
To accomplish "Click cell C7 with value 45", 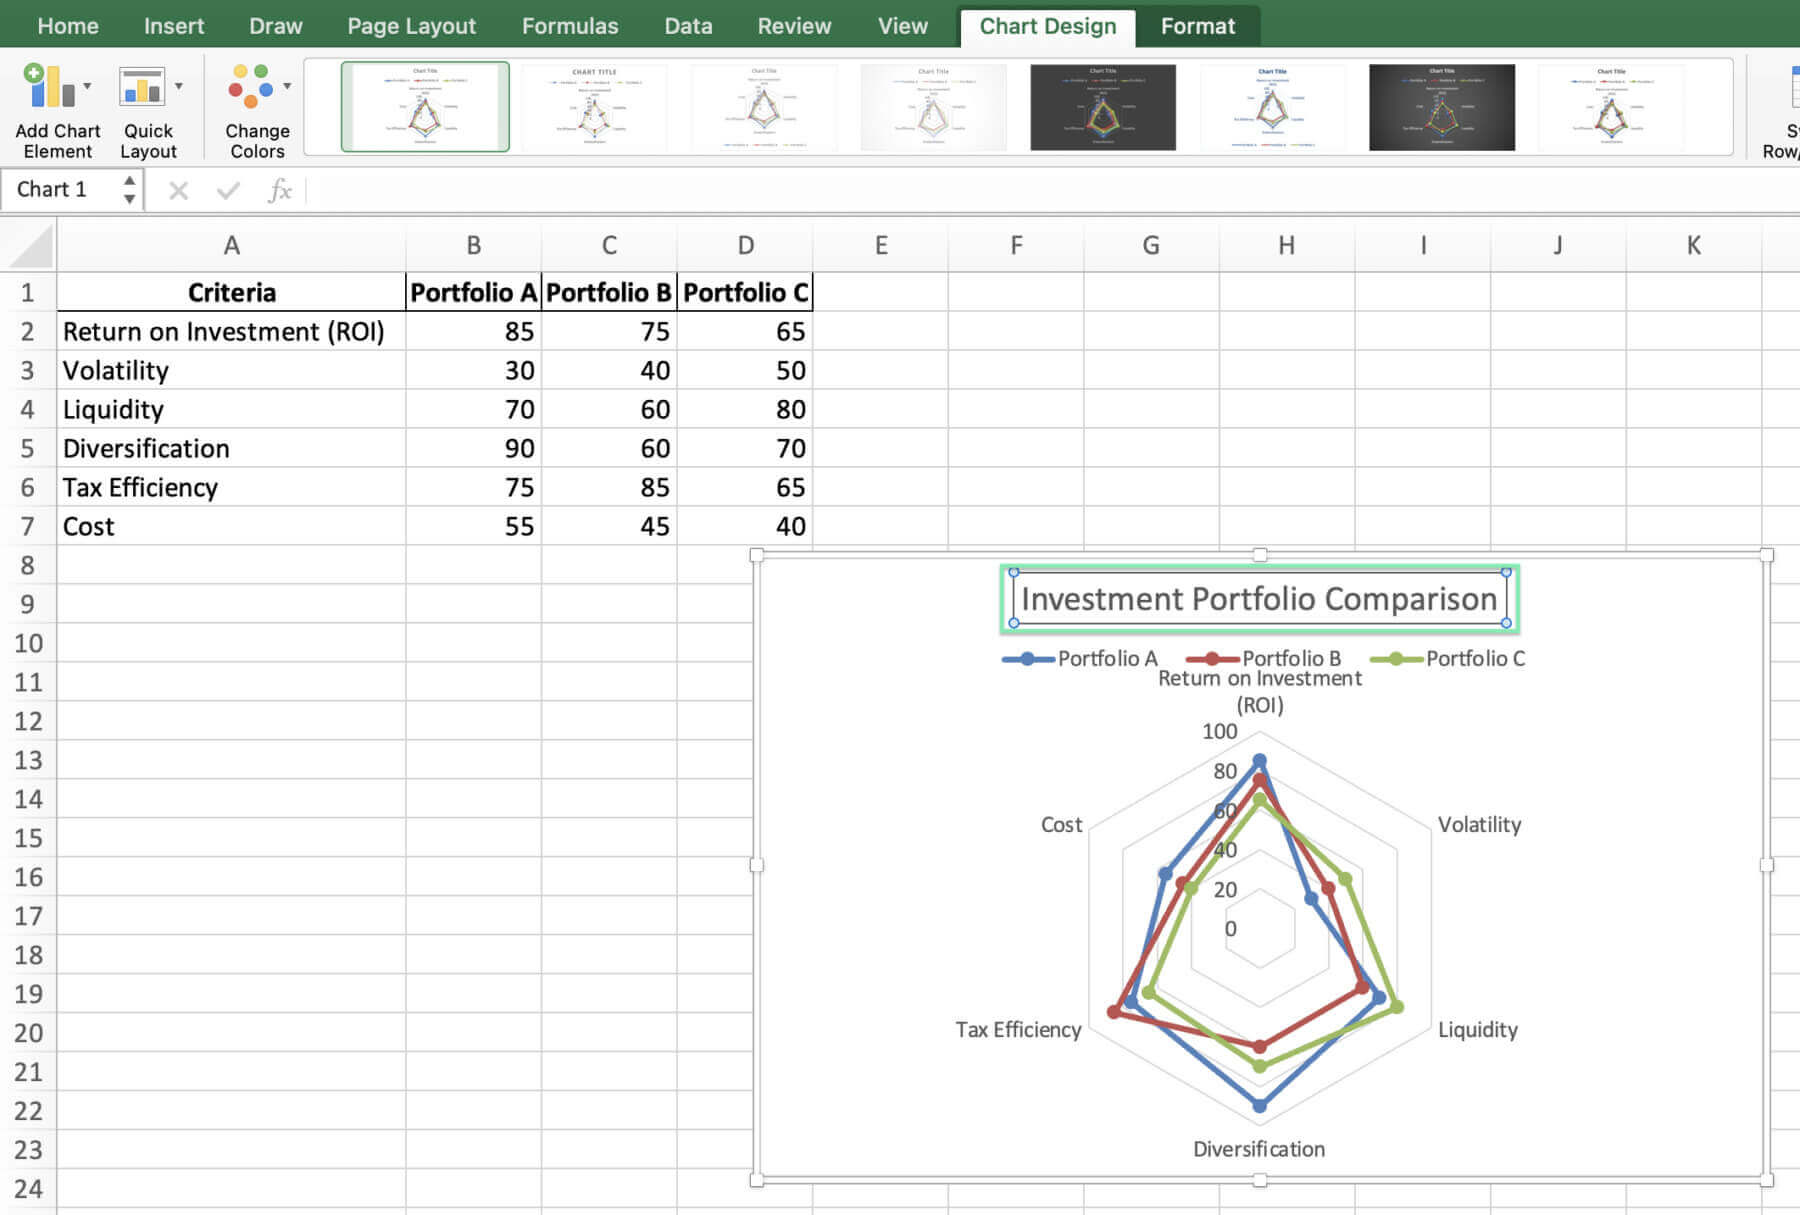I will tap(609, 526).
